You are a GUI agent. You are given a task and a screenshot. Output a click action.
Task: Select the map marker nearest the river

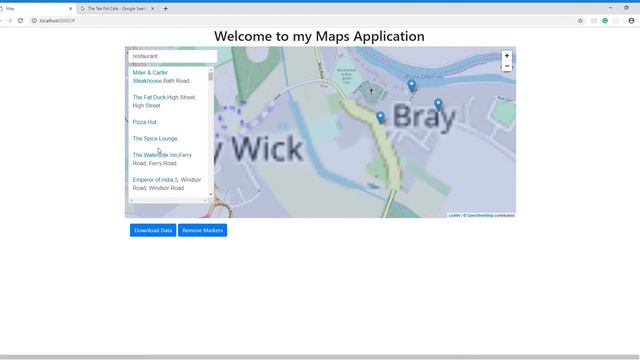click(411, 86)
